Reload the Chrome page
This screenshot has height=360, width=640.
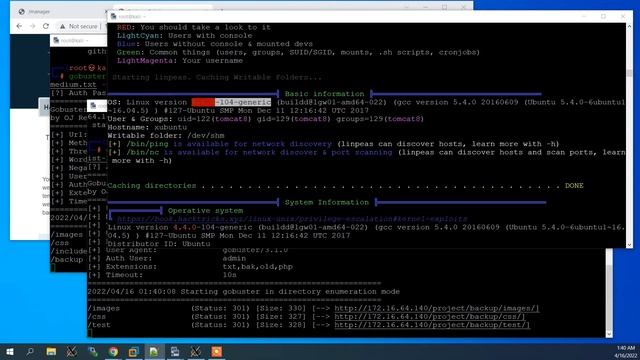(x=46, y=26)
